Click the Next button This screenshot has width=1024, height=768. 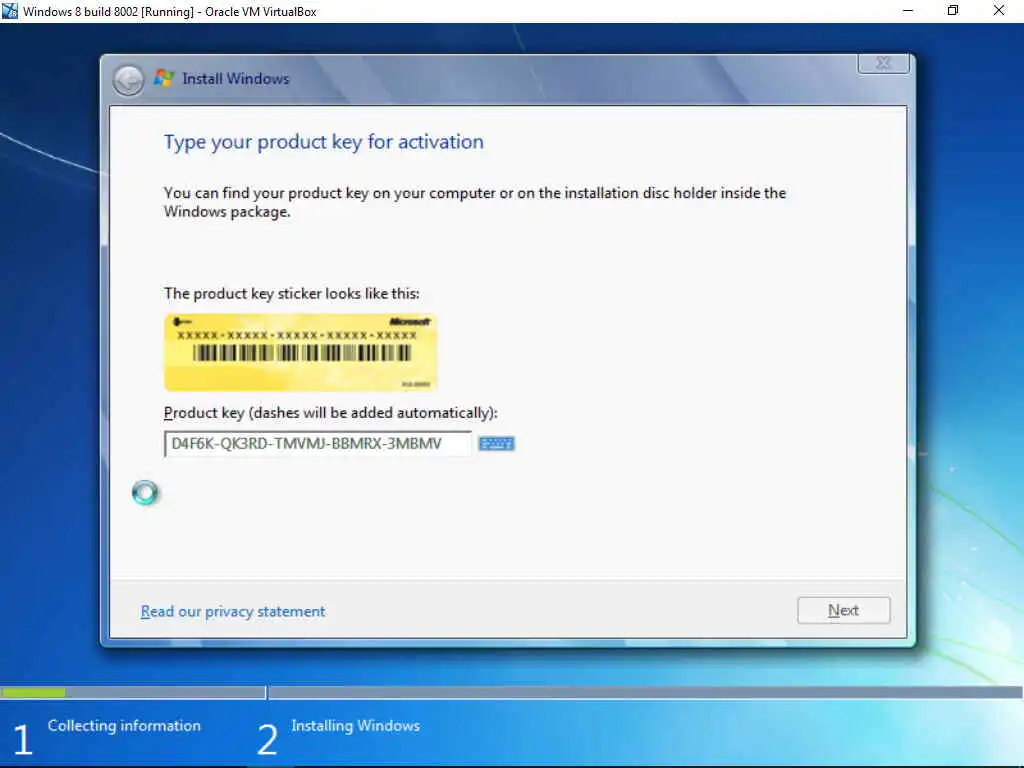843,610
